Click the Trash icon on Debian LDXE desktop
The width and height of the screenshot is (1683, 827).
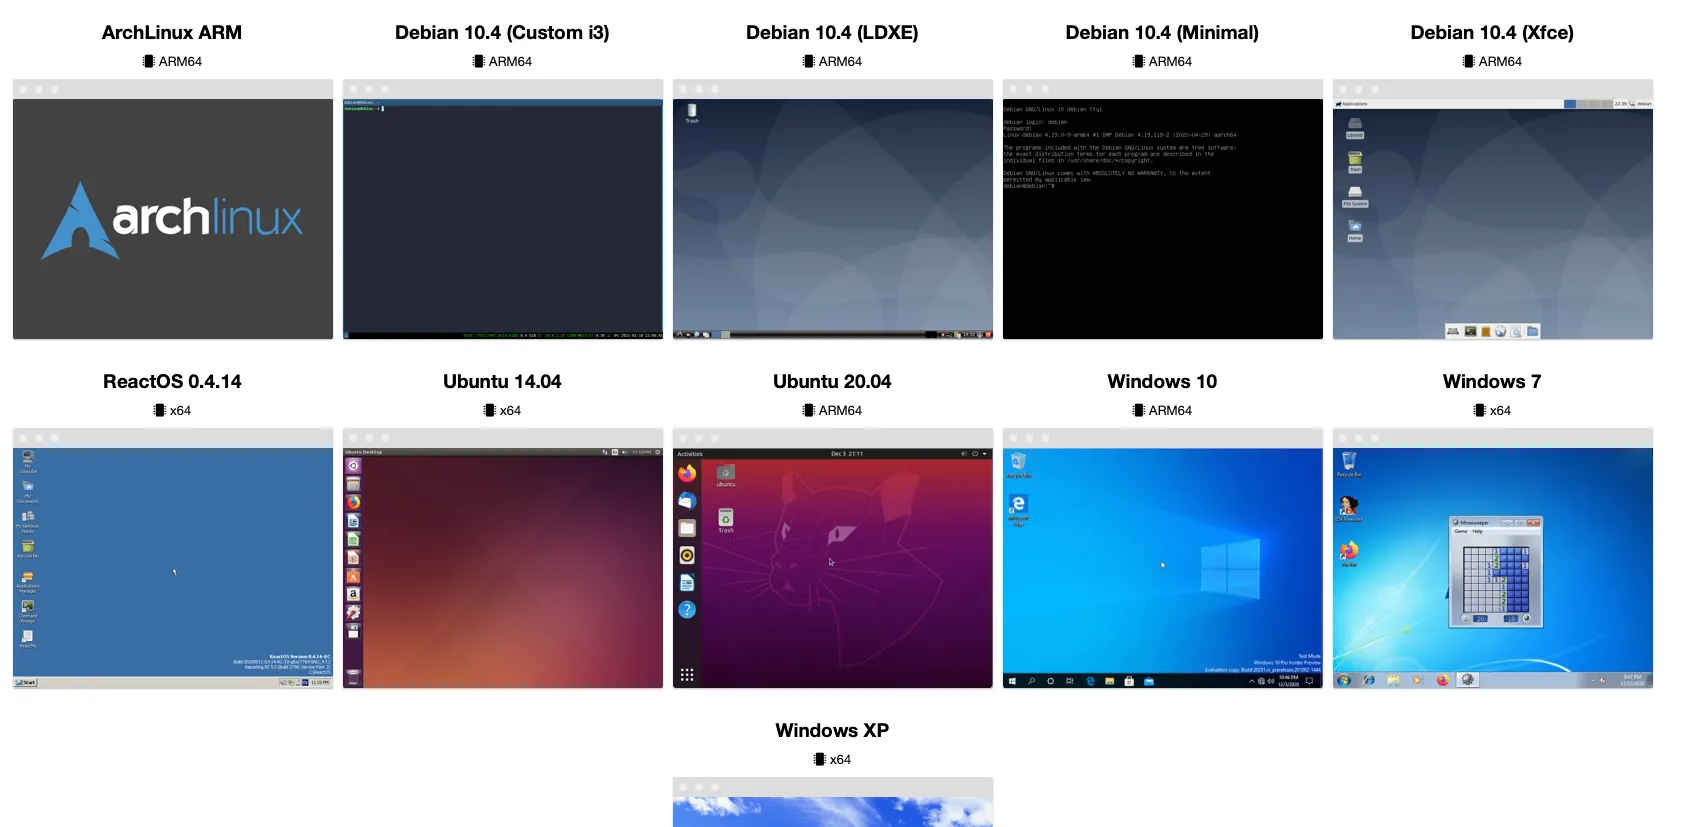pyautogui.click(x=692, y=113)
